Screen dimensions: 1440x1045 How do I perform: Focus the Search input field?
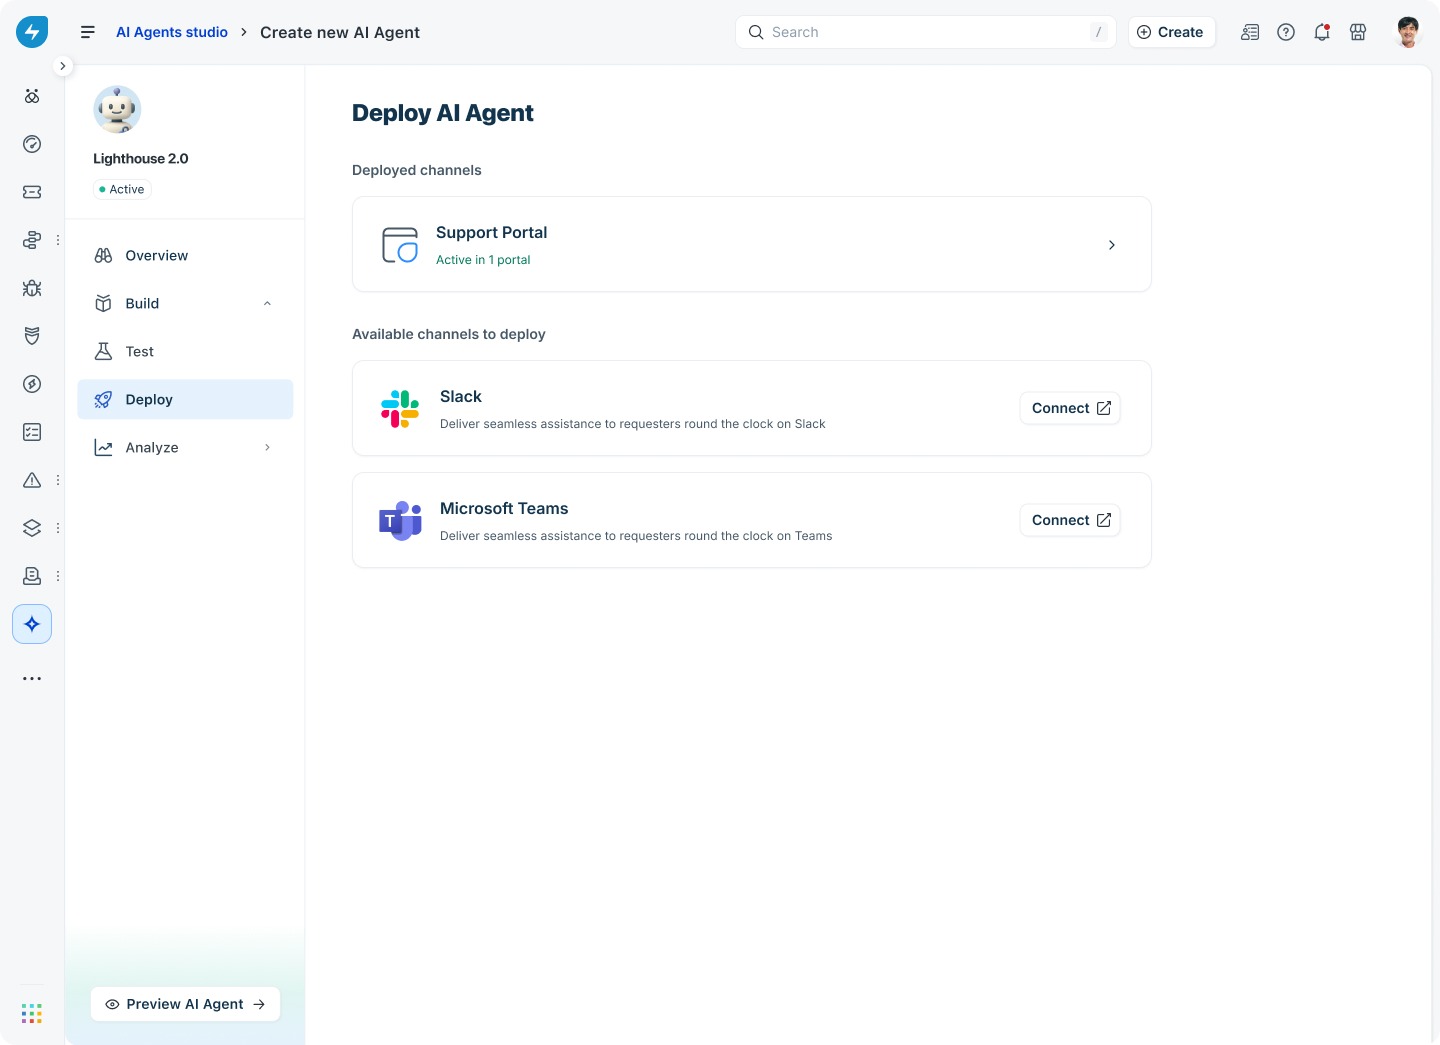[x=926, y=32]
